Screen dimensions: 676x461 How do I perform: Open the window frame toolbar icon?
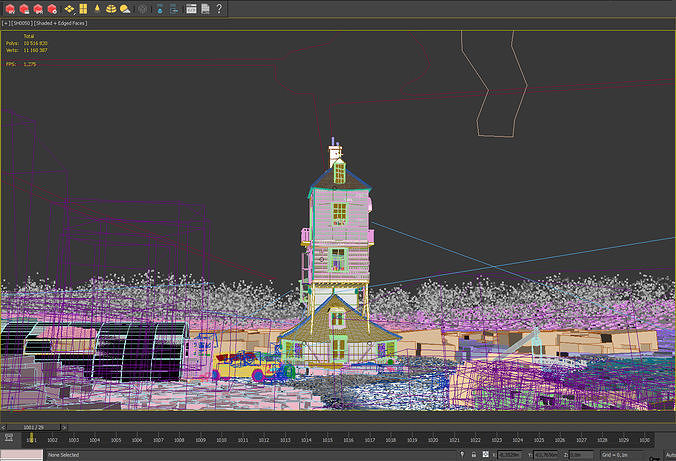[191, 9]
